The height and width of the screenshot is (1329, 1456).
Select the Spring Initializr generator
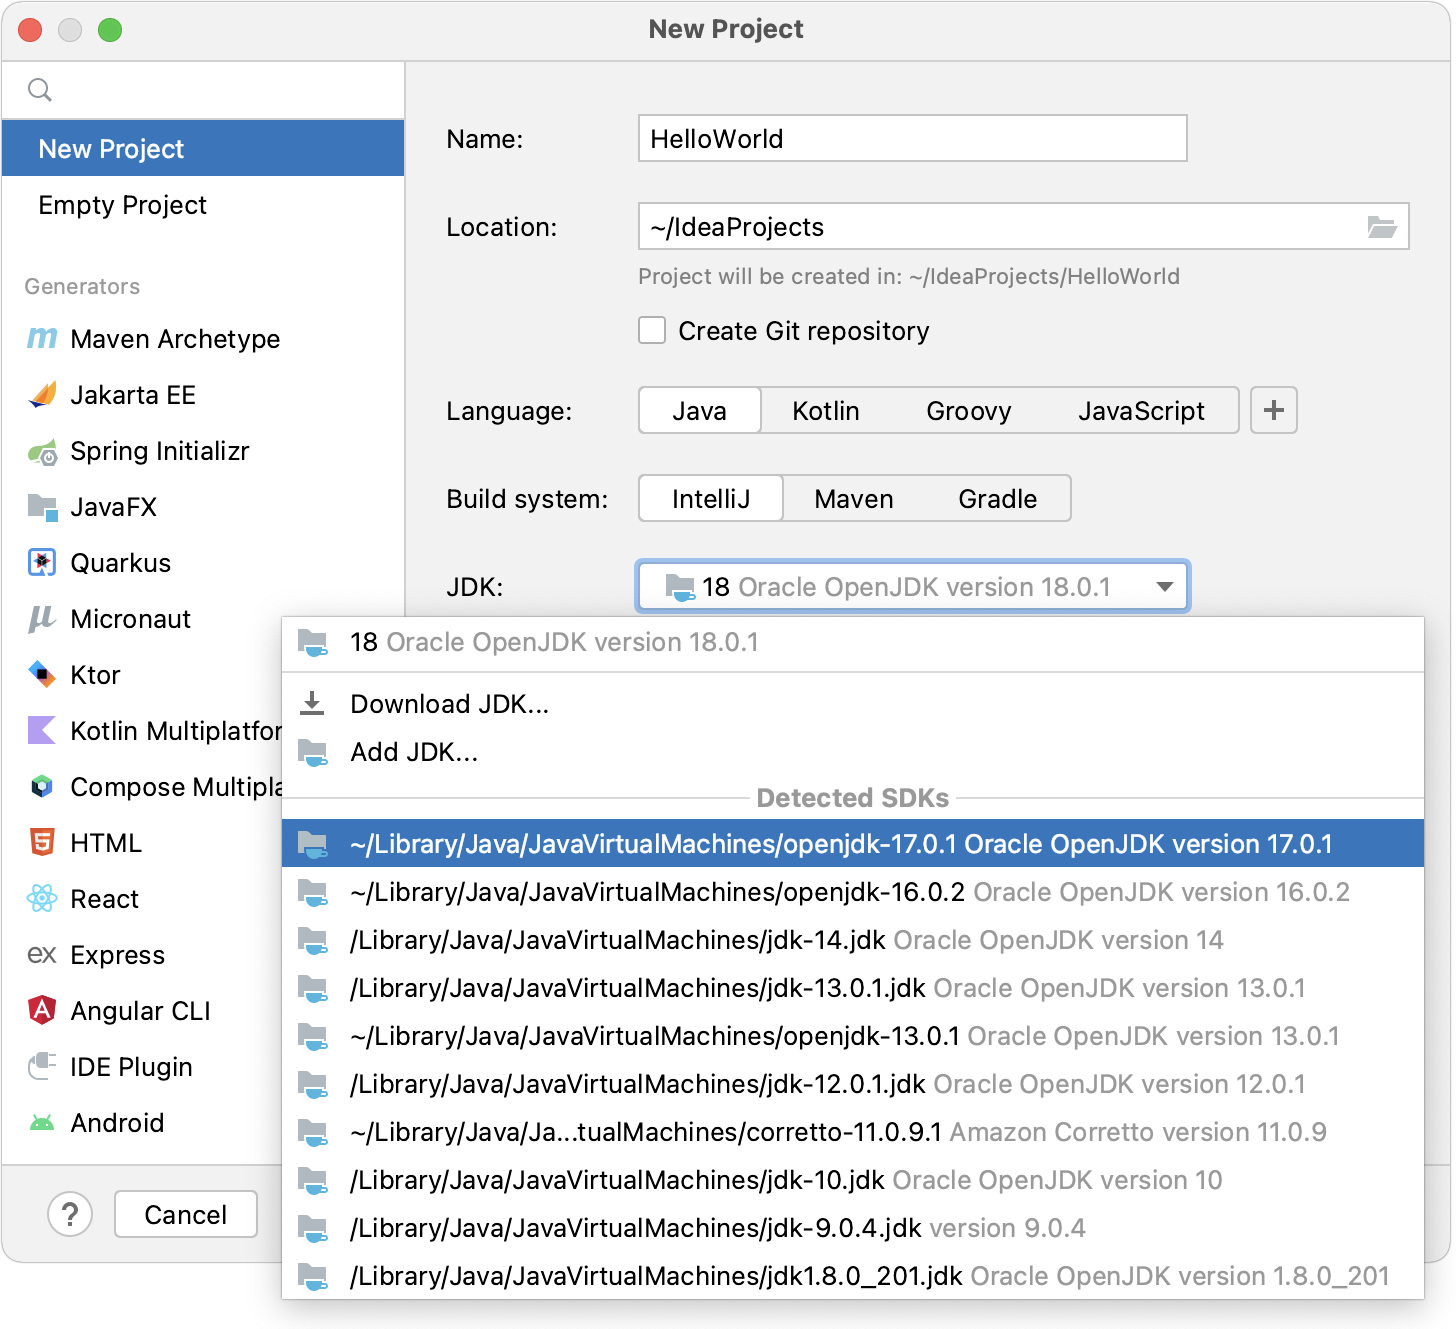[159, 451]
